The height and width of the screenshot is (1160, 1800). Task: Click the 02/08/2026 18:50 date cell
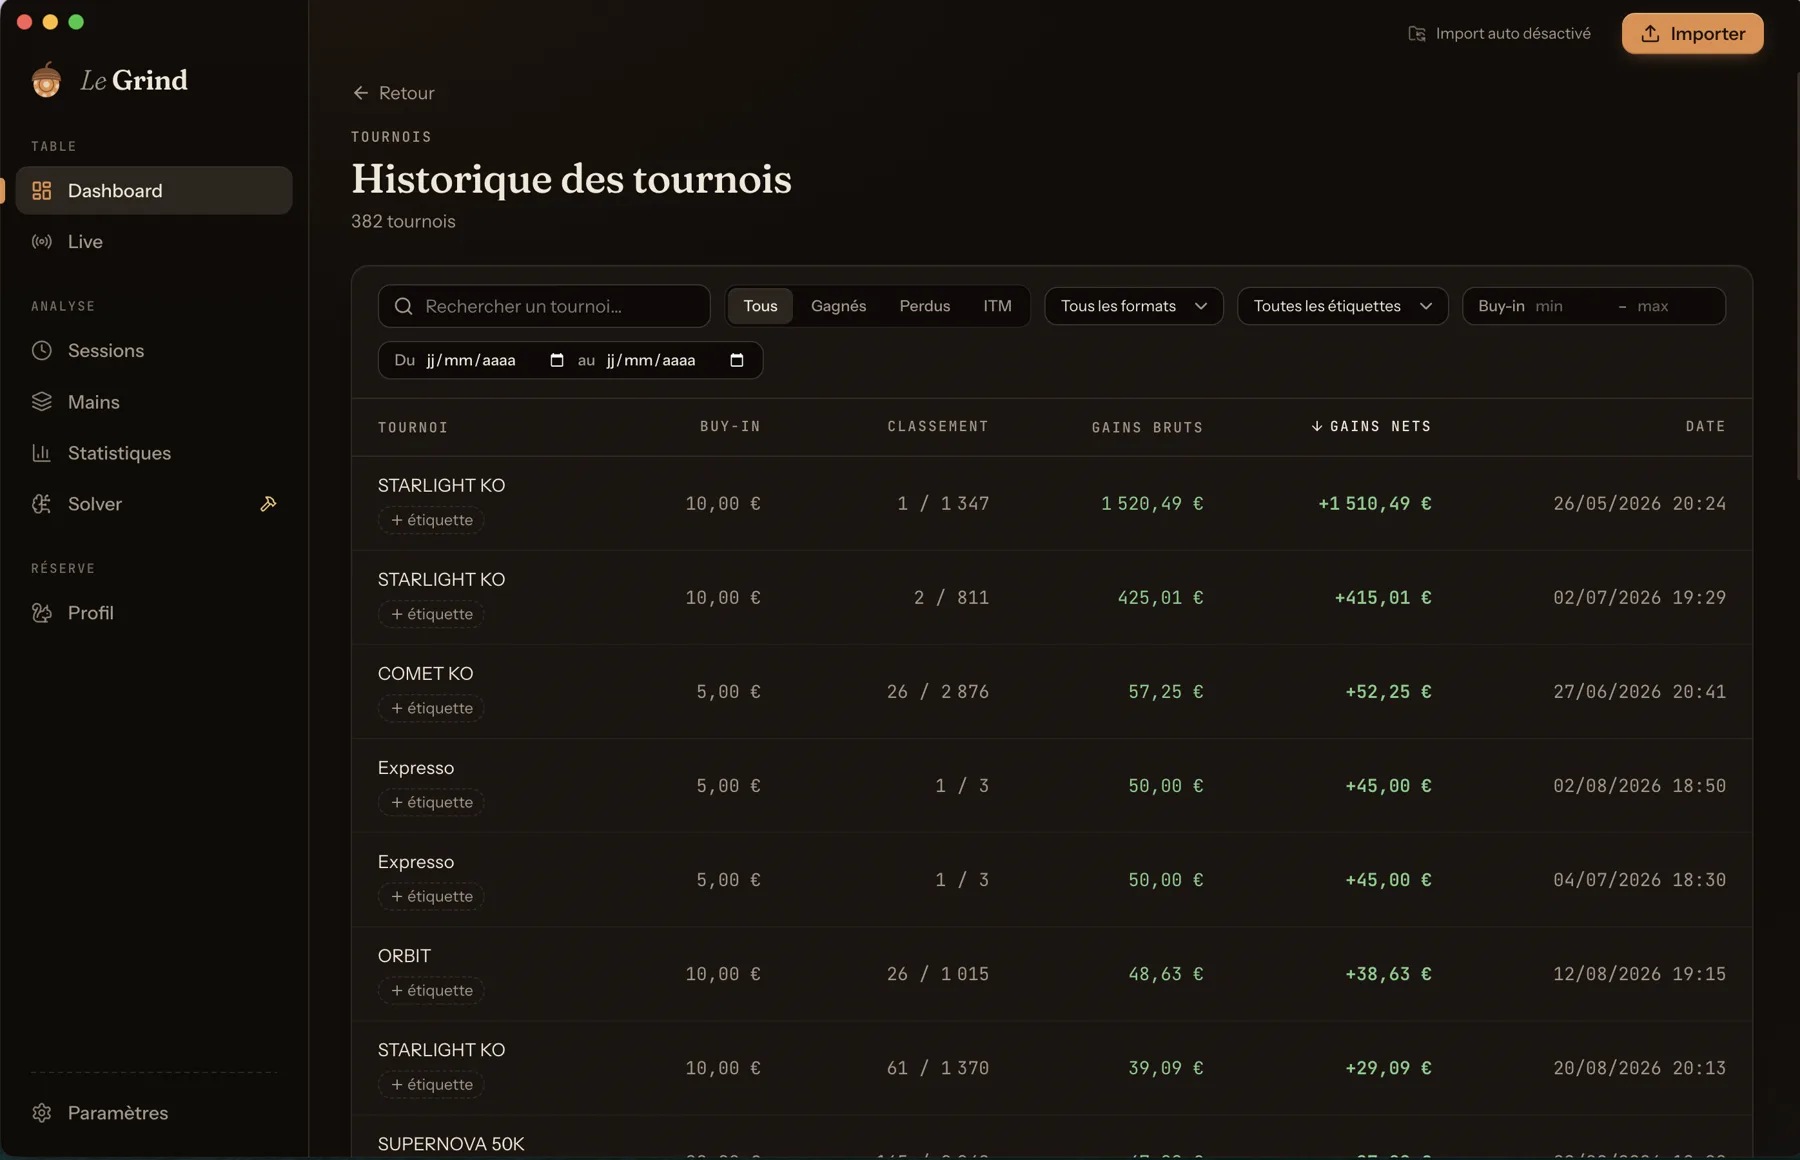pyautogui.click(x=1639, y=786)
